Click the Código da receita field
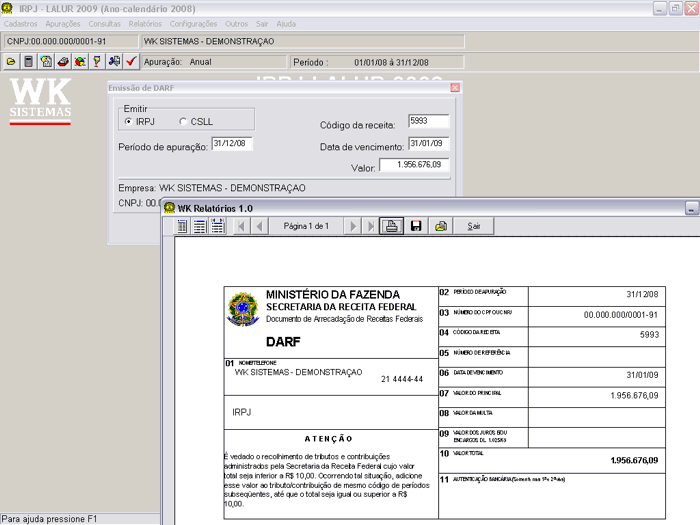 428,122
